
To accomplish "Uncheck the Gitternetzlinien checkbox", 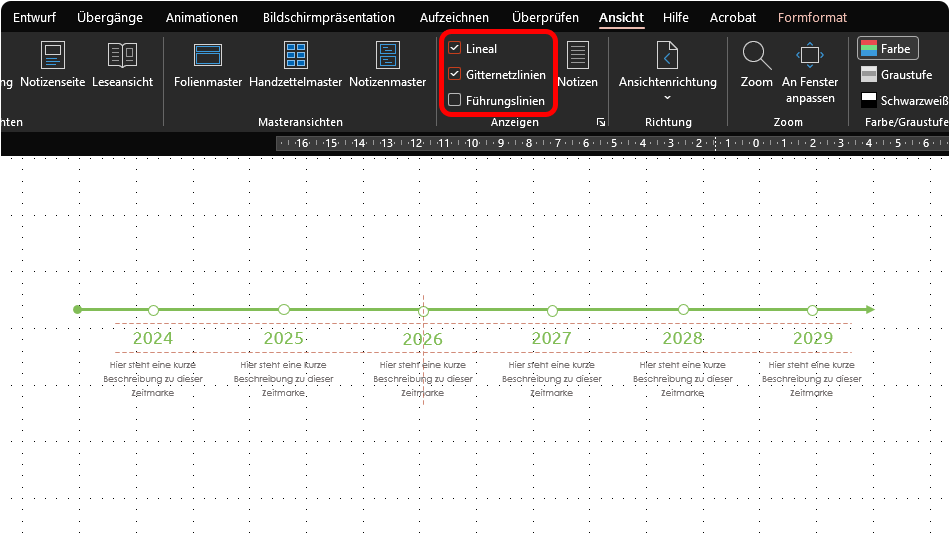I will click(x=454, y=74).
